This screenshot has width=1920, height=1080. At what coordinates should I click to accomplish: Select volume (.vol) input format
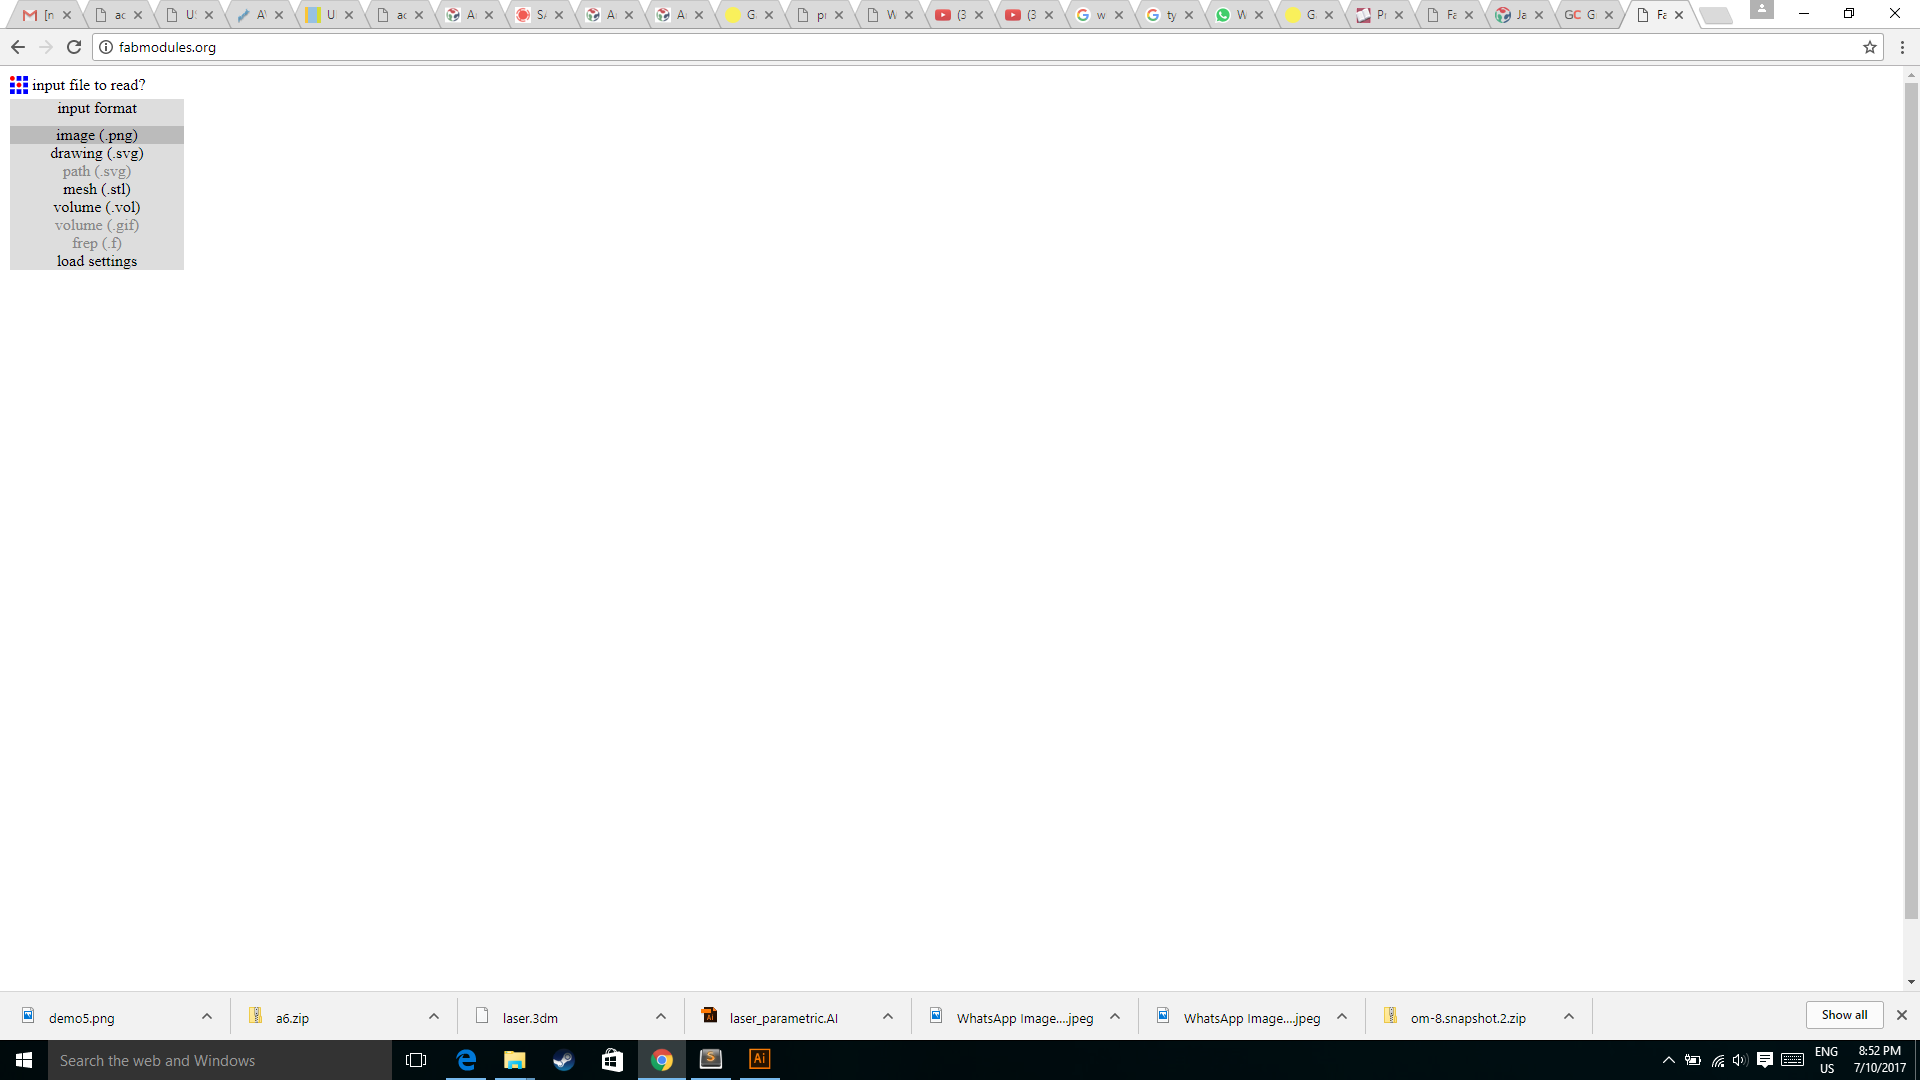click(x=97, y=207)
